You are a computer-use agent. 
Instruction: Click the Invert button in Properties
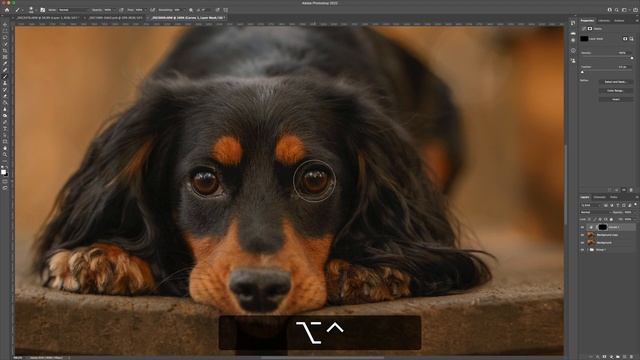(x=616, y=99)
